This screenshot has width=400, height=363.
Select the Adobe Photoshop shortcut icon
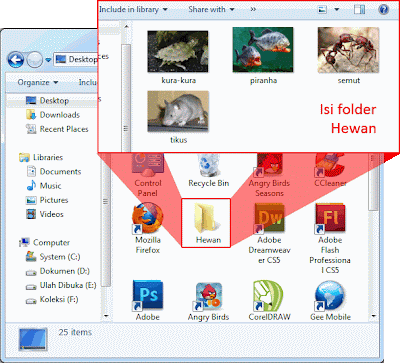(148, 295)
